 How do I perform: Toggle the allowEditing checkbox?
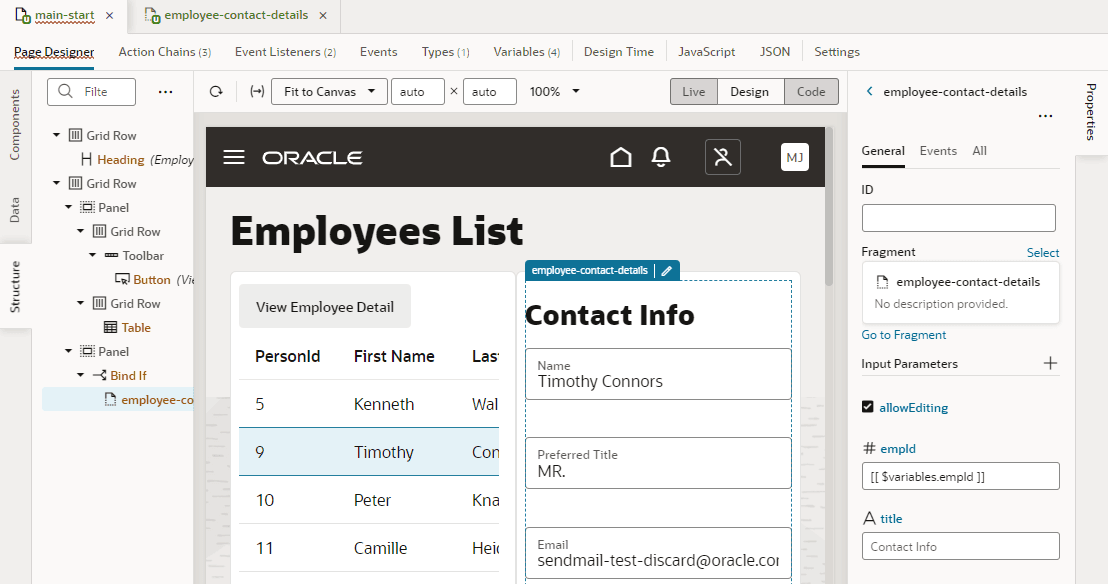pyautogui.click(x=868, y=407)
